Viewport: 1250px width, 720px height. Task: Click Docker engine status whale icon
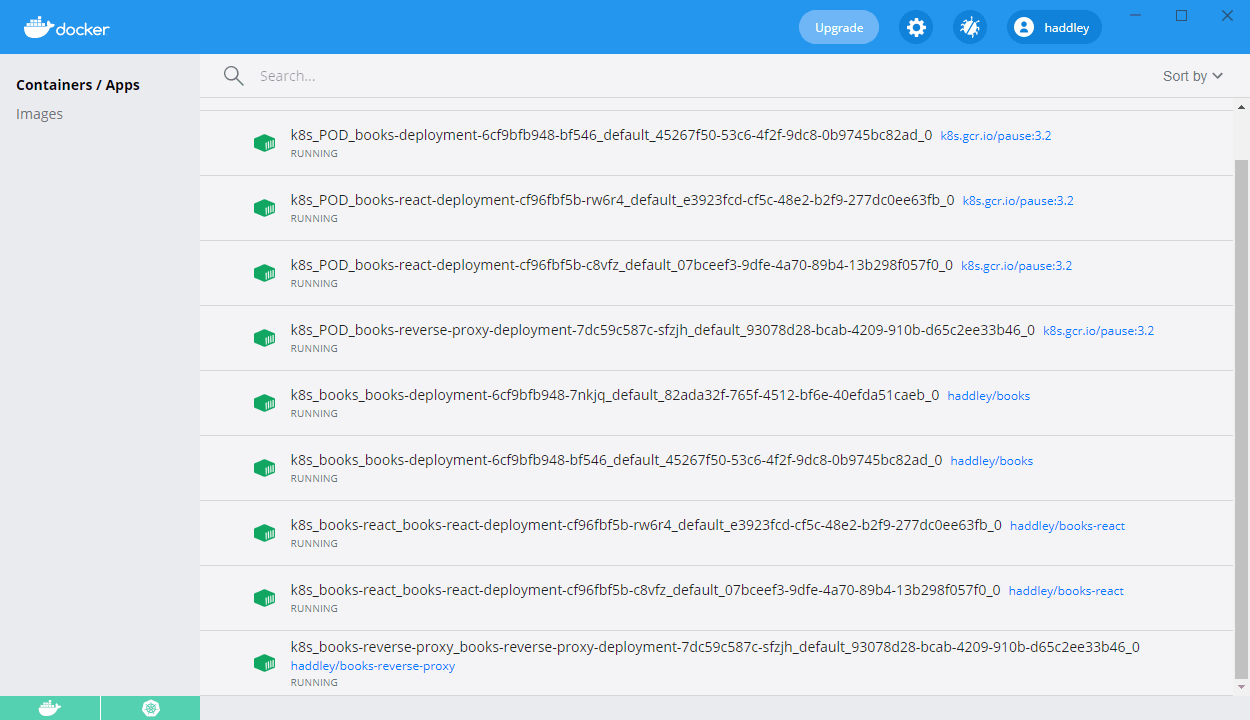[49, 708]
